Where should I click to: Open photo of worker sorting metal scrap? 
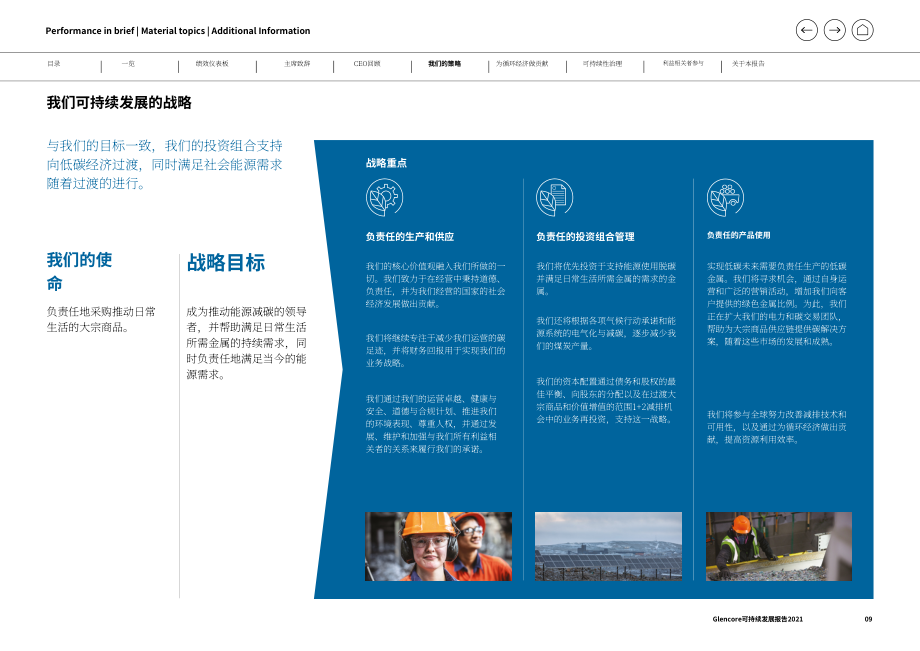point(779,547)
